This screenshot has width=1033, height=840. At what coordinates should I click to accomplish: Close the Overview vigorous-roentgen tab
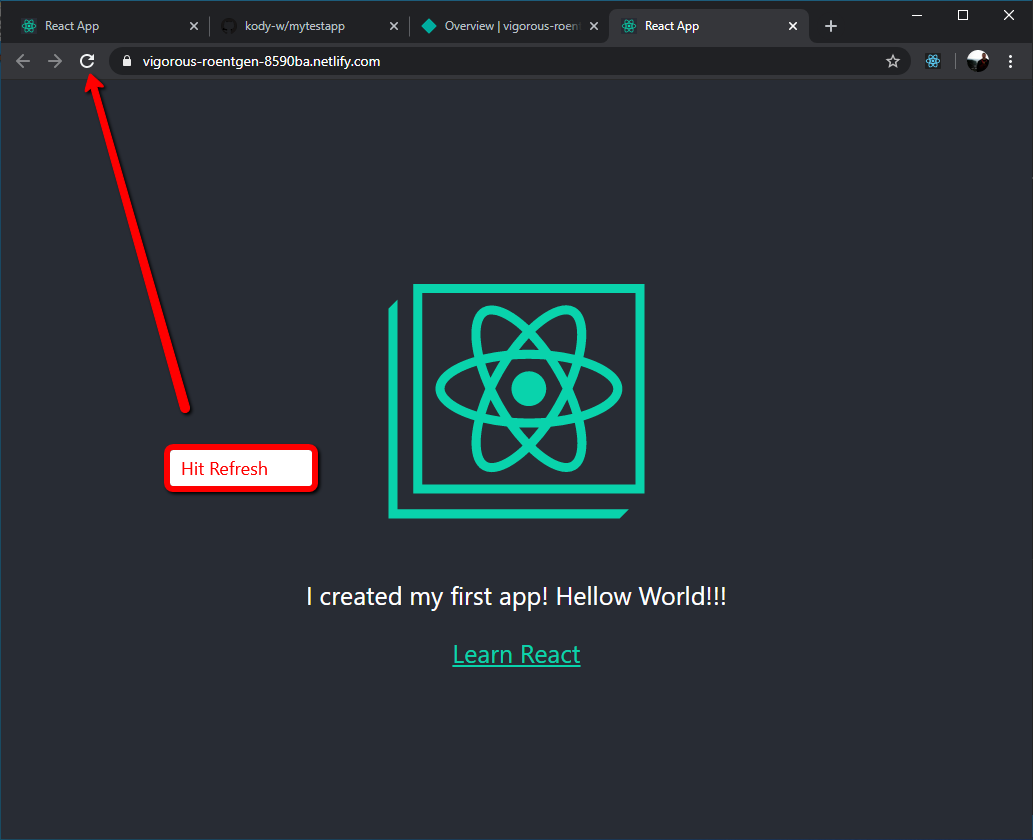(594, 26)
